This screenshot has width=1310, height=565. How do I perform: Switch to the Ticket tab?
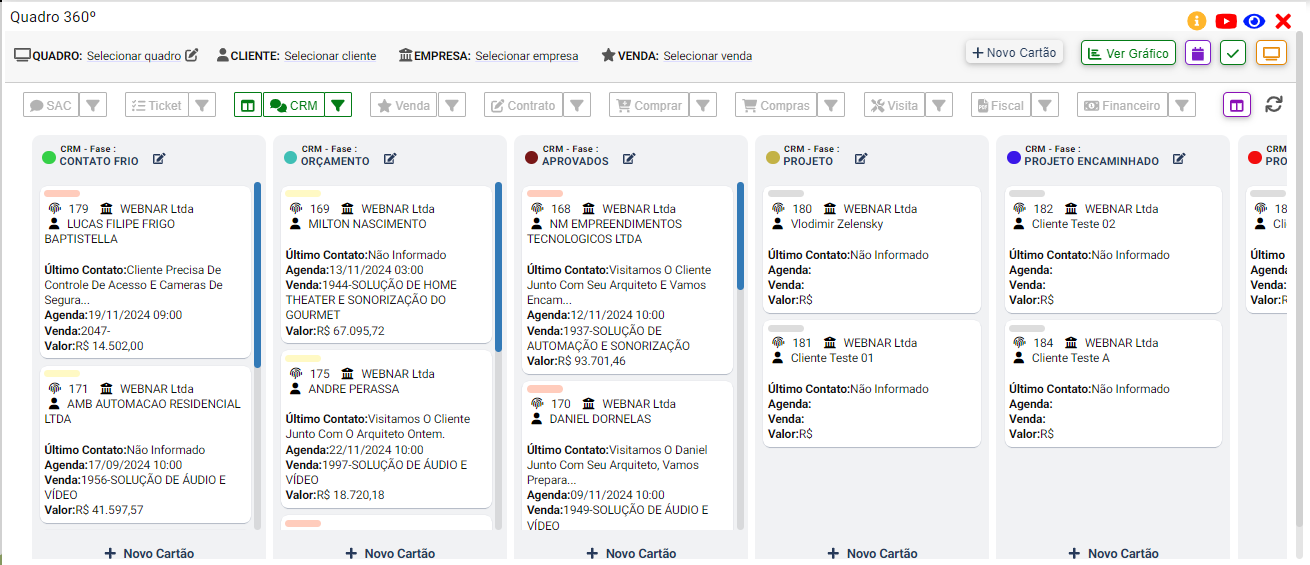157,105
